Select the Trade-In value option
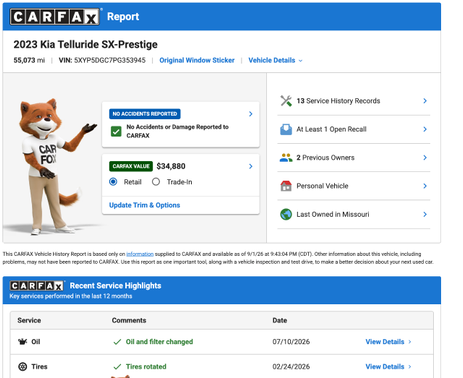Screen dimensions: 463x378 coord(156,182)
